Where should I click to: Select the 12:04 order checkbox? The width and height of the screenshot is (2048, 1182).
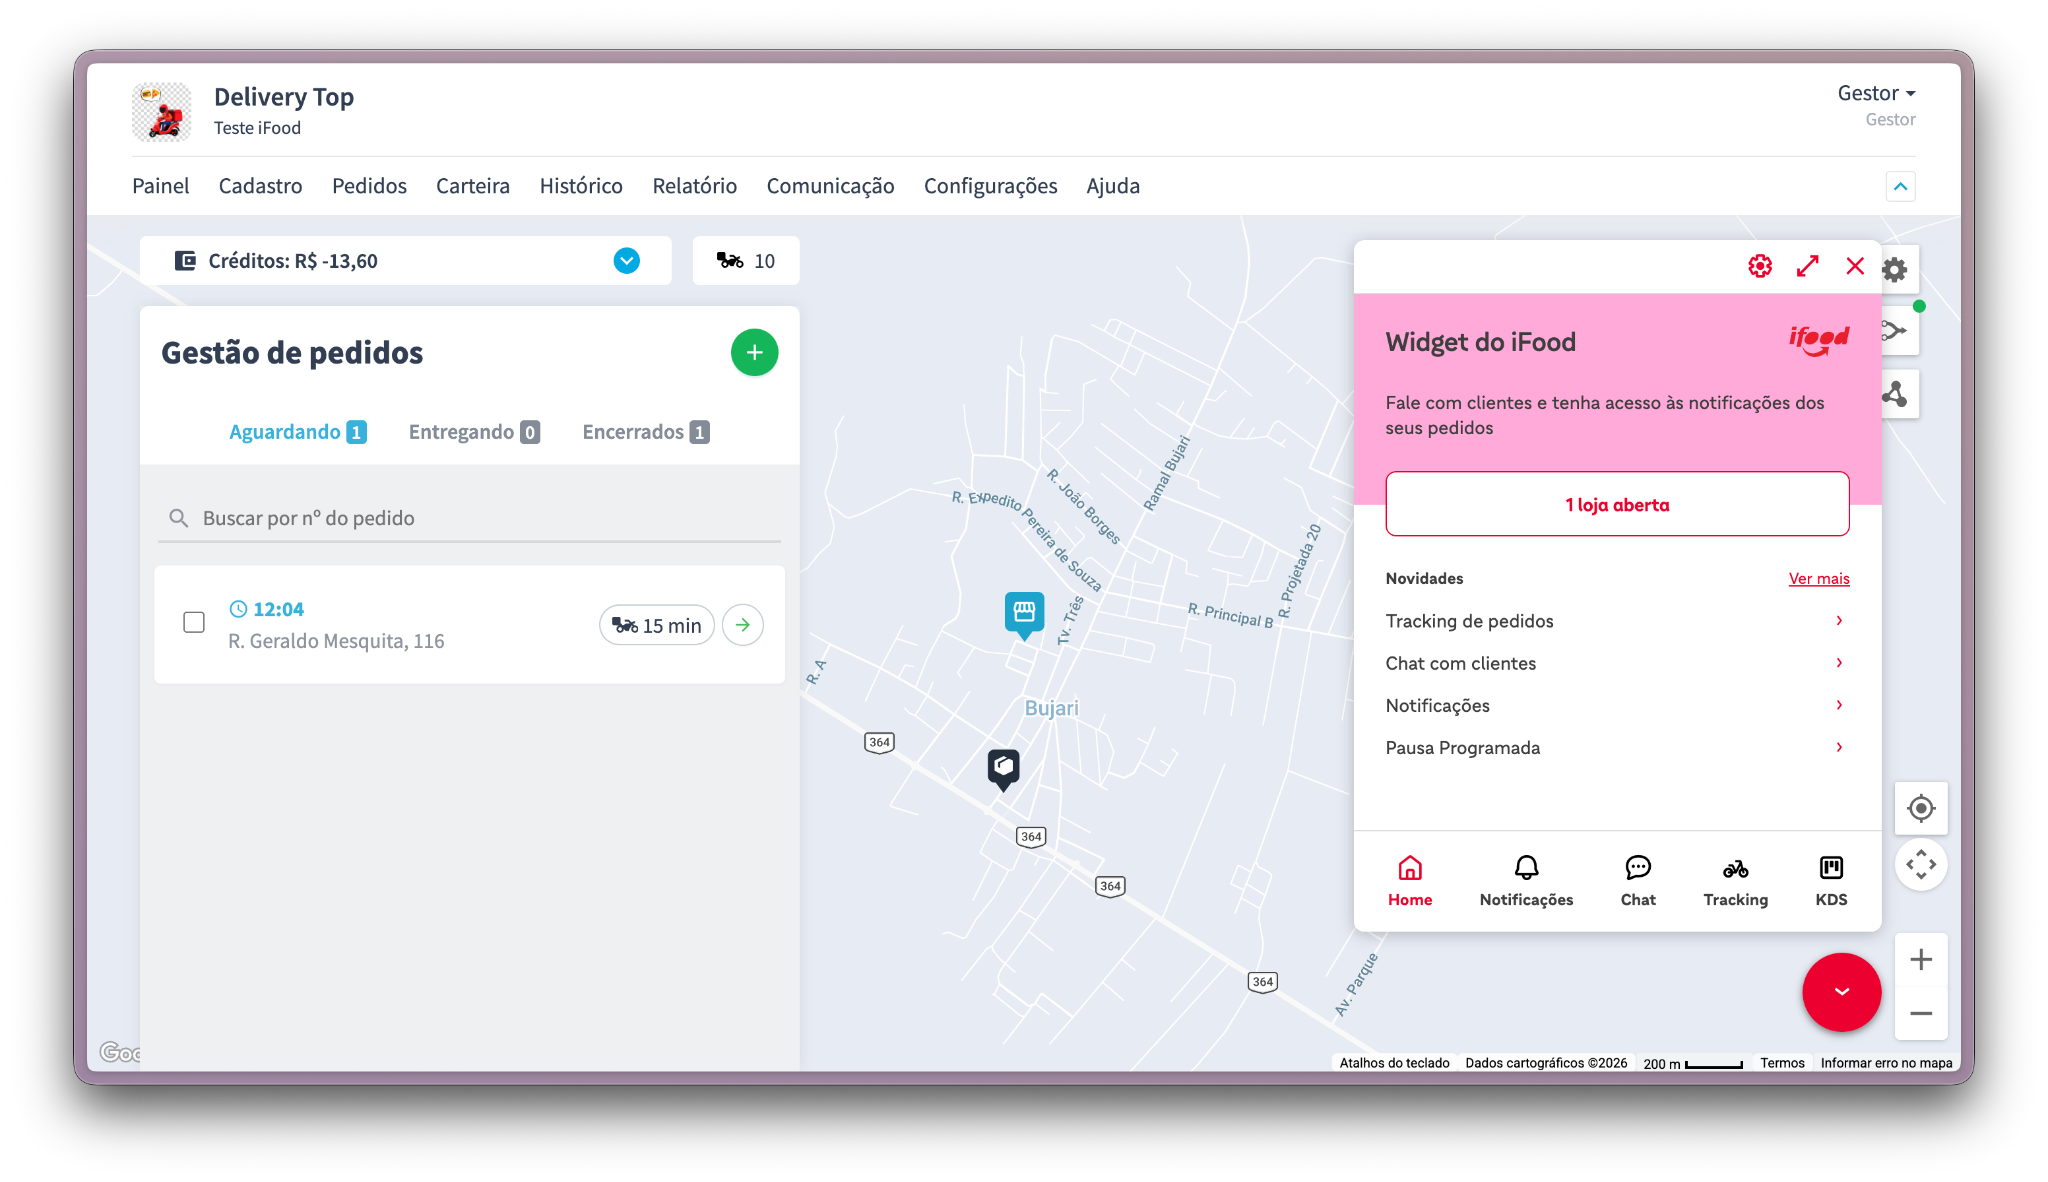(194, 623)
